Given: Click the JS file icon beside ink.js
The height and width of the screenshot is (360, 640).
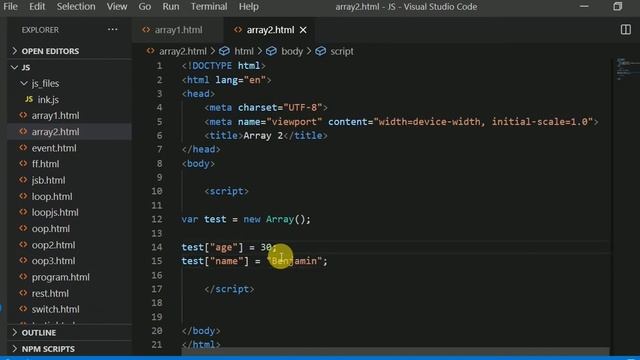Looking at the screenshot, I should [x=29, y=99].
